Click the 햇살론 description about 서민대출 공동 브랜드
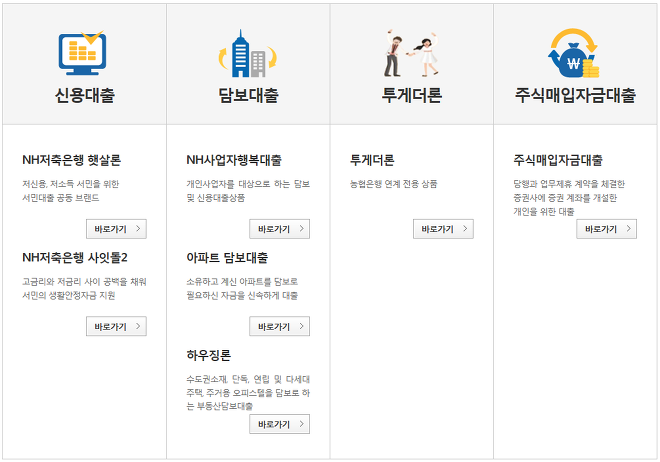The width and height of the screenshot is (660, 462). (x=71, y=191)
